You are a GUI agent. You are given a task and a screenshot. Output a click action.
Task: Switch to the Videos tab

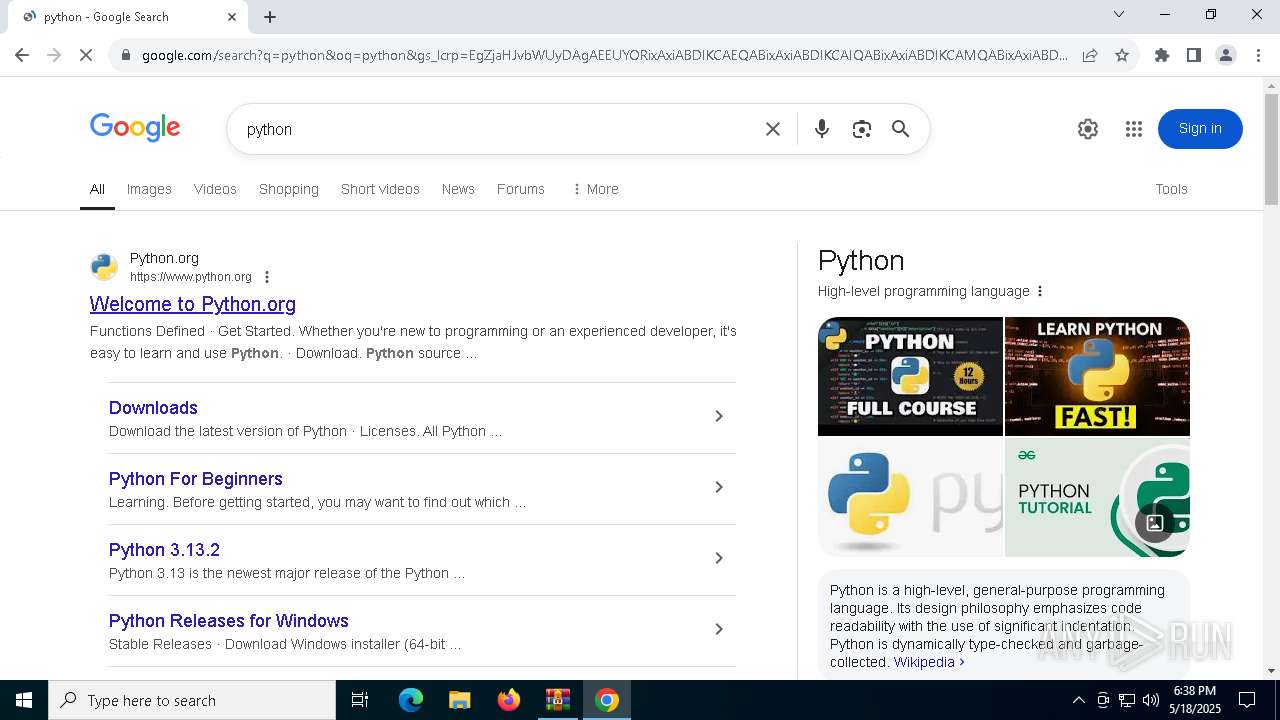(x=215, y=189)
